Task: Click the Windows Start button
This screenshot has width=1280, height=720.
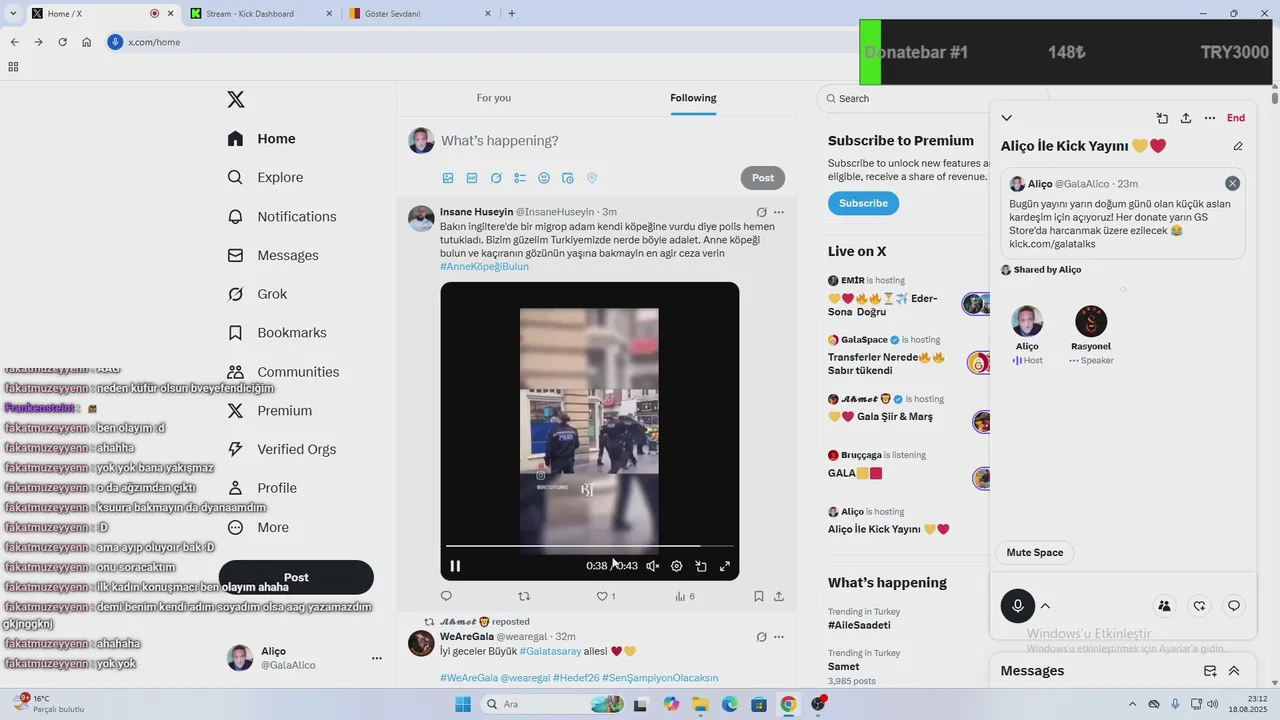Action: (463, 704)
